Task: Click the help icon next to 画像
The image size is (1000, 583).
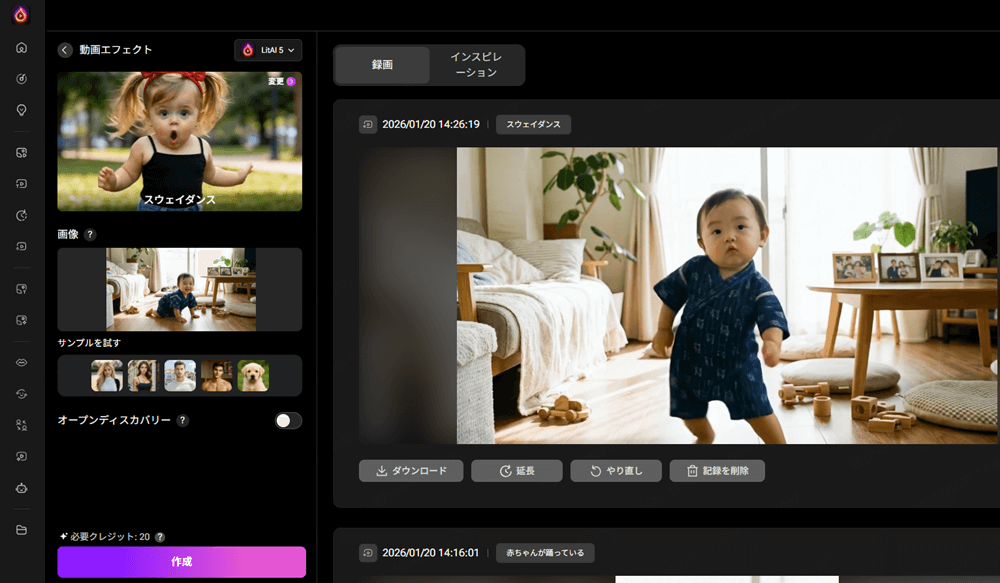Action: [x=90, y=234]
